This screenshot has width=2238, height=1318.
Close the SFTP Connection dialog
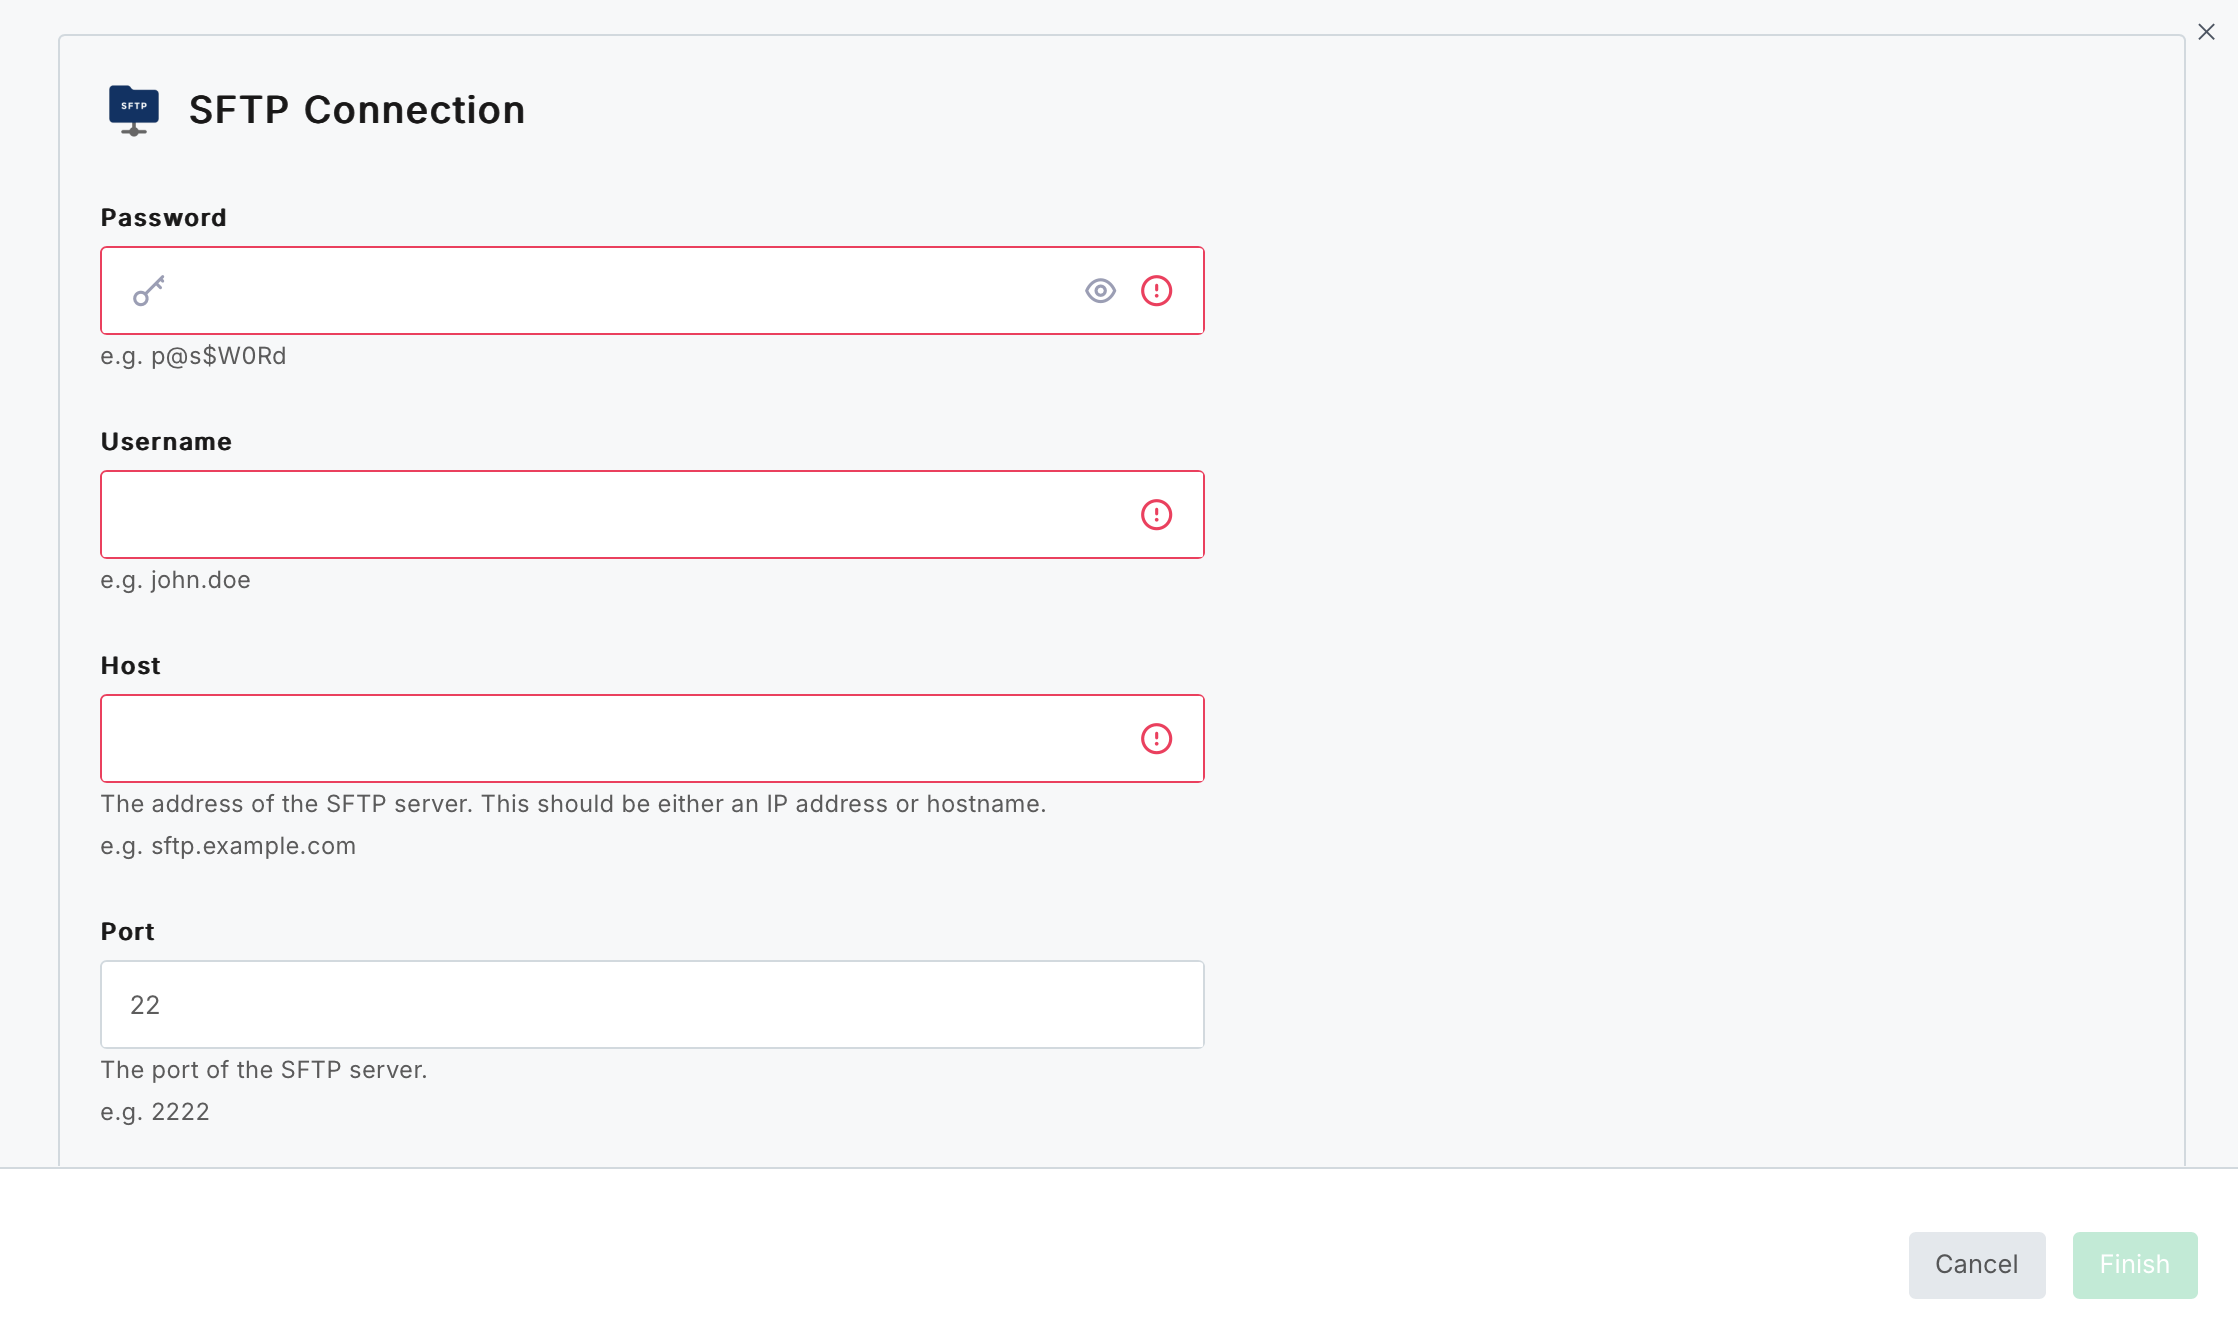(2206, 32)
